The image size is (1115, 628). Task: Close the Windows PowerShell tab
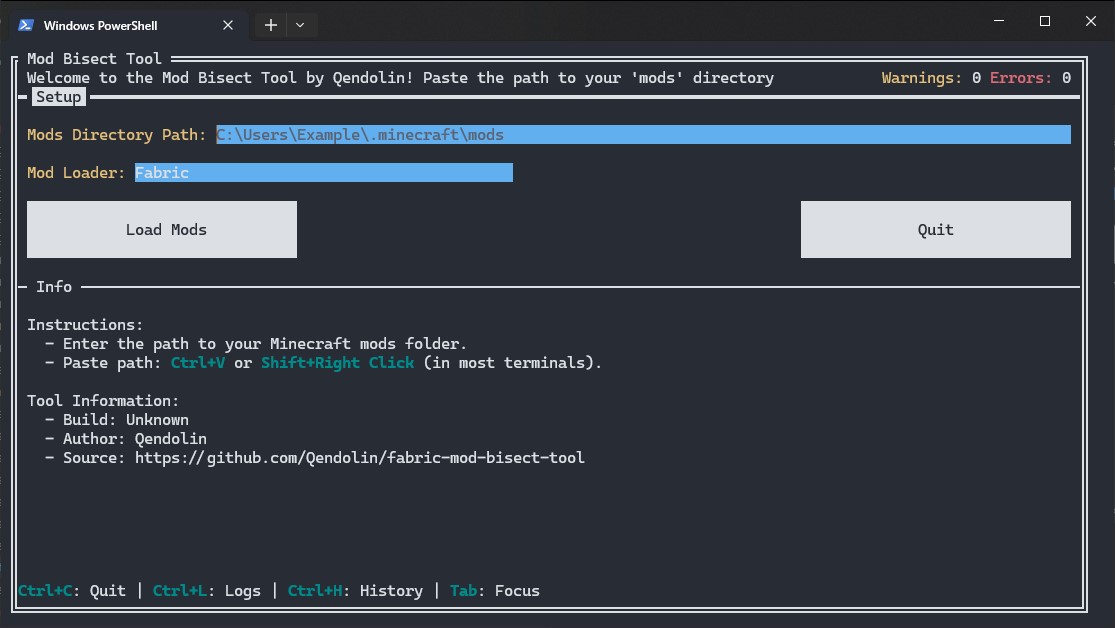(228, 25)
